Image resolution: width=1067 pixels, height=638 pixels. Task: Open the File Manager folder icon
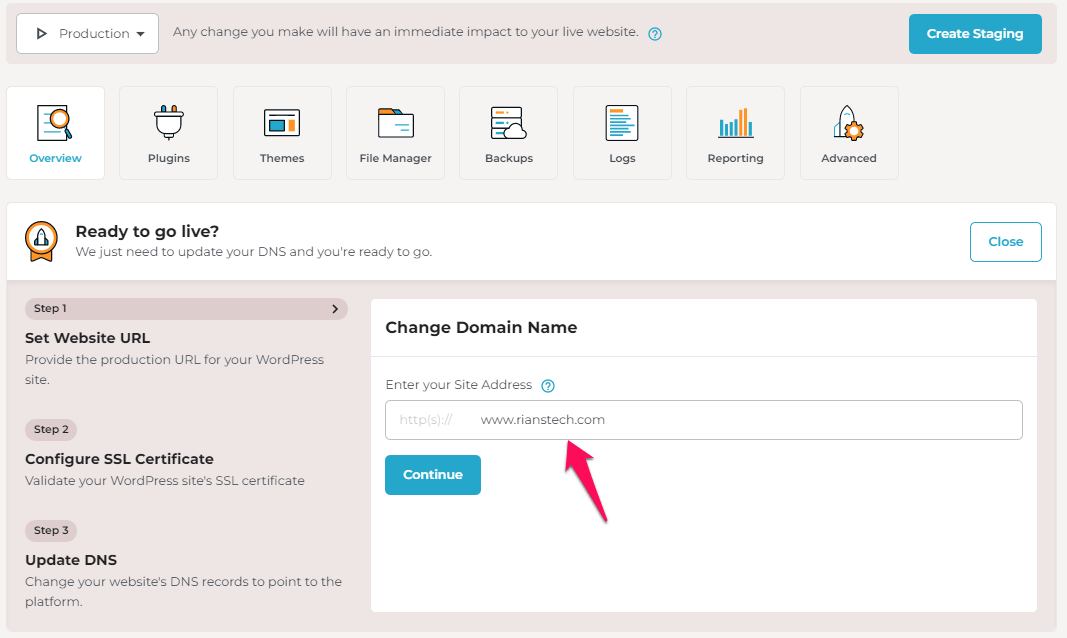pyautogui.click(x=395, y=123)
